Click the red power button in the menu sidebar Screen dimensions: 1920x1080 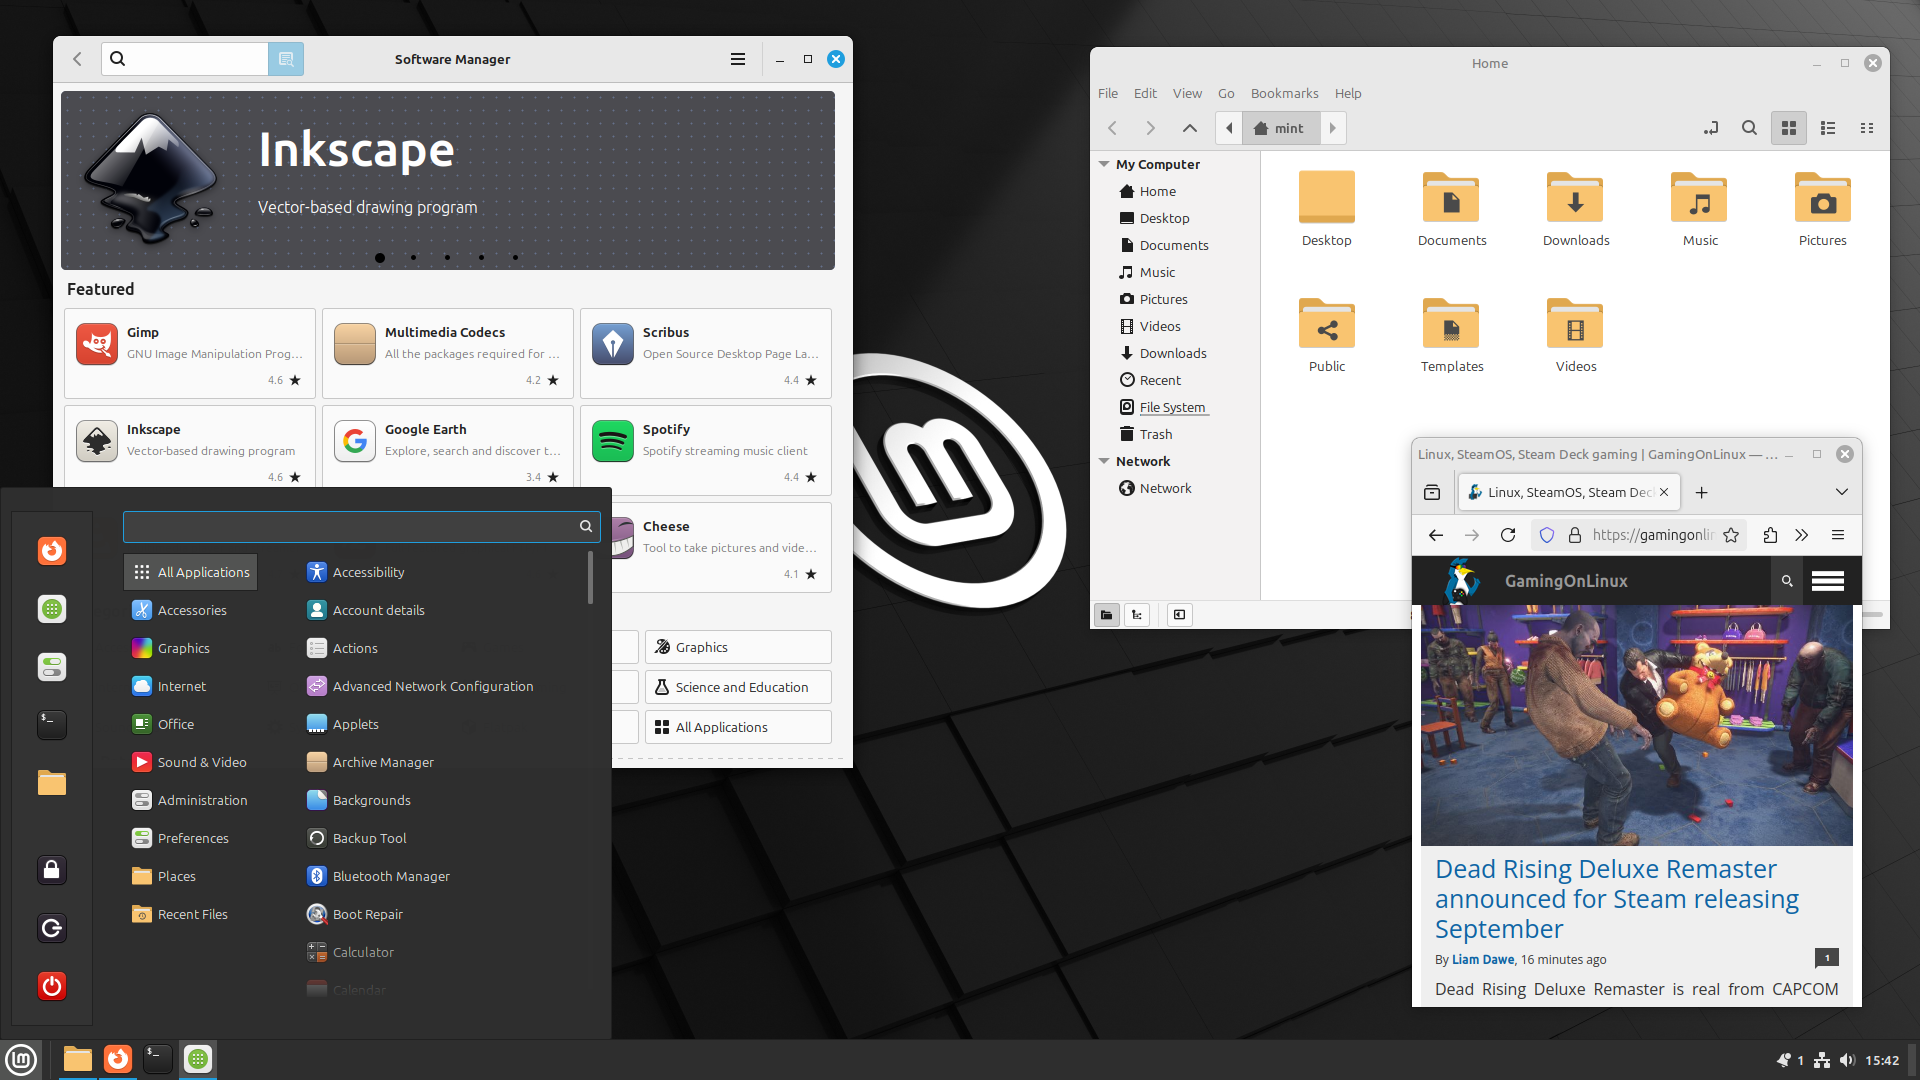click(52, 986)
